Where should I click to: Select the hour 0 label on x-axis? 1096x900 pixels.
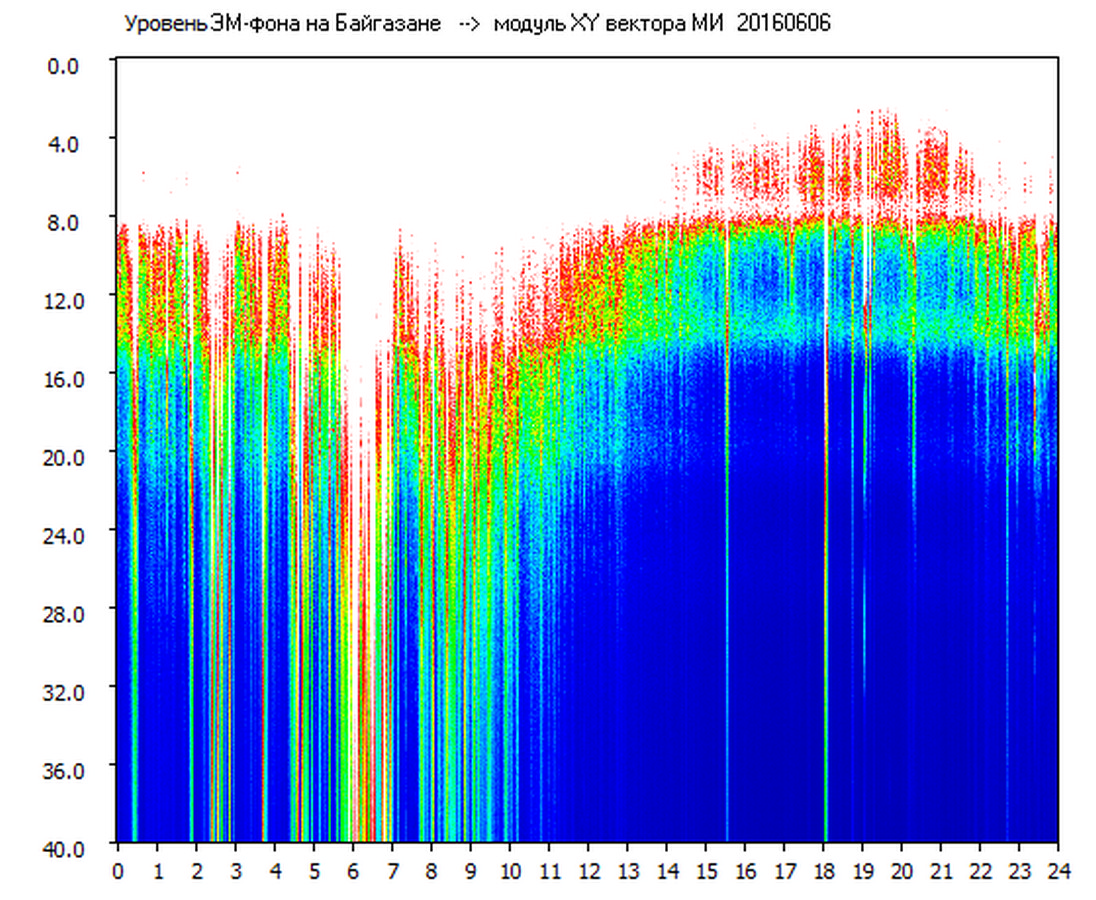tap(118, 870)
